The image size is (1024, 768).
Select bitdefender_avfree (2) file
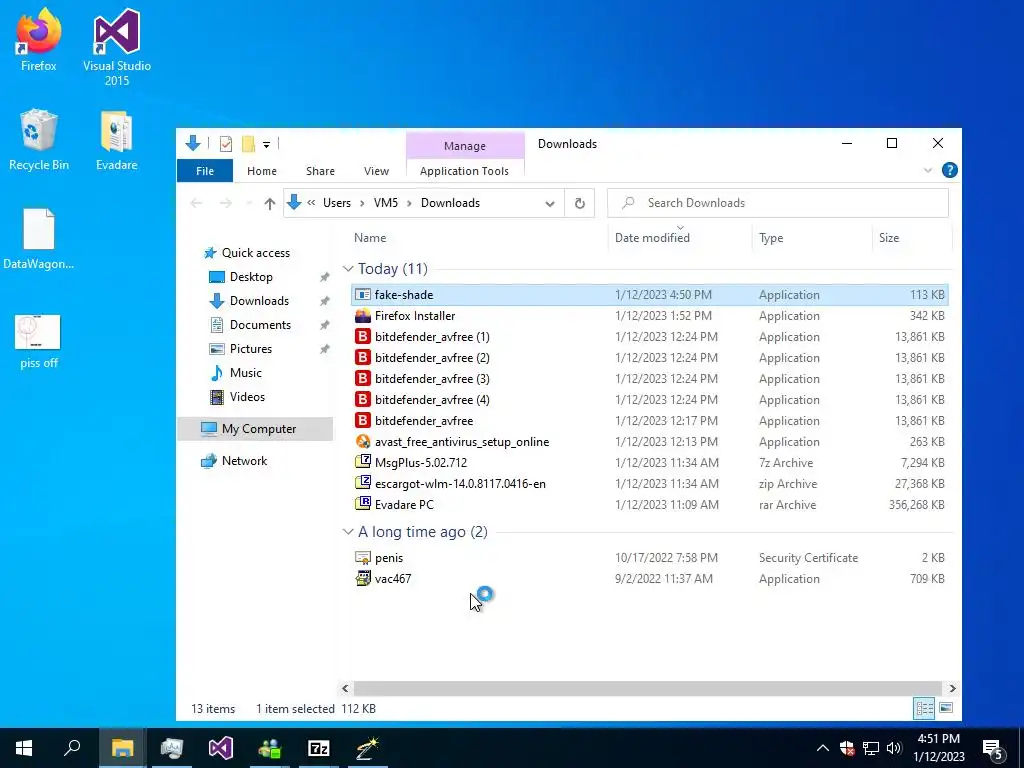pyautogui.click(x=649, y=358)
